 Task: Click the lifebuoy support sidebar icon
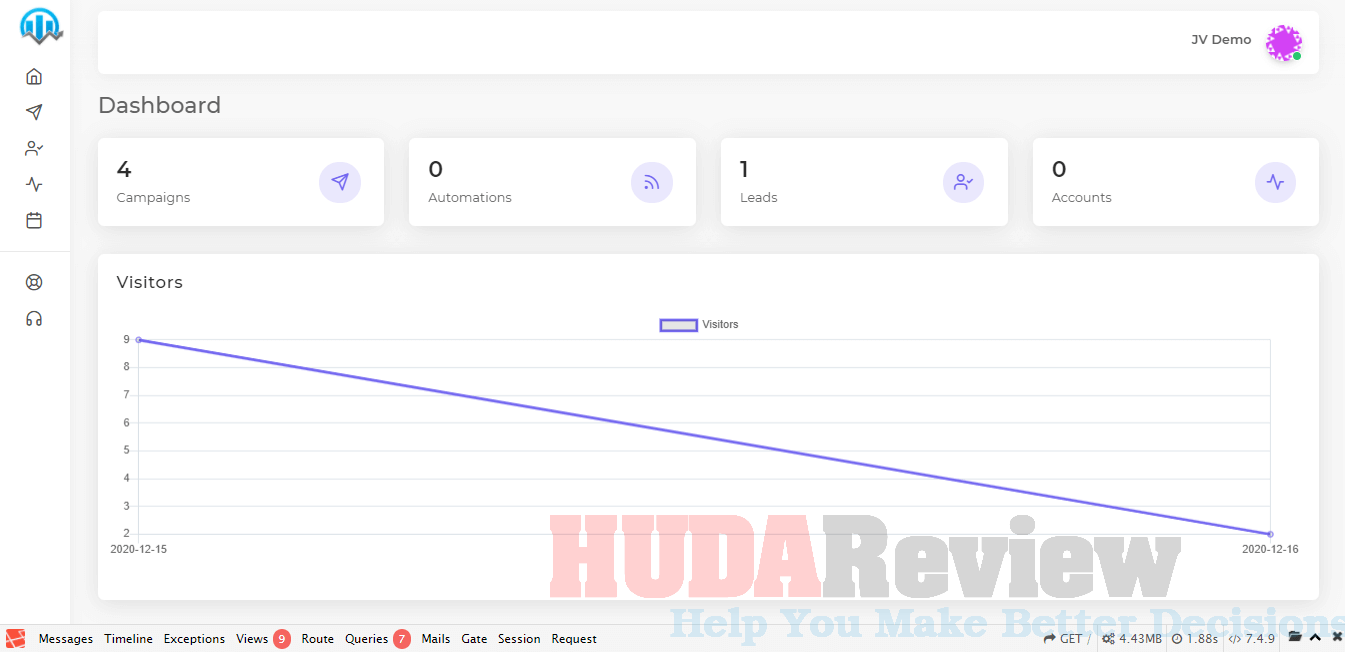tap(34, 282)
